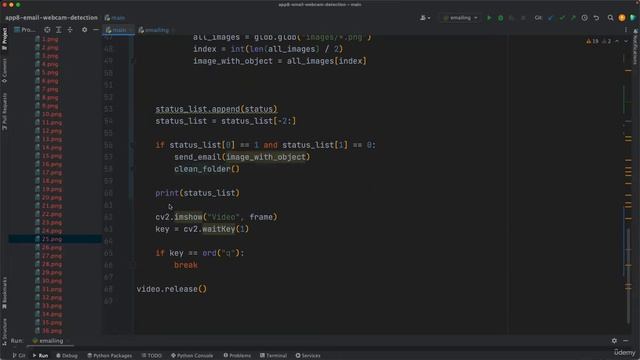
Task: Click send_email call in code
Action: tap(242, 157)
